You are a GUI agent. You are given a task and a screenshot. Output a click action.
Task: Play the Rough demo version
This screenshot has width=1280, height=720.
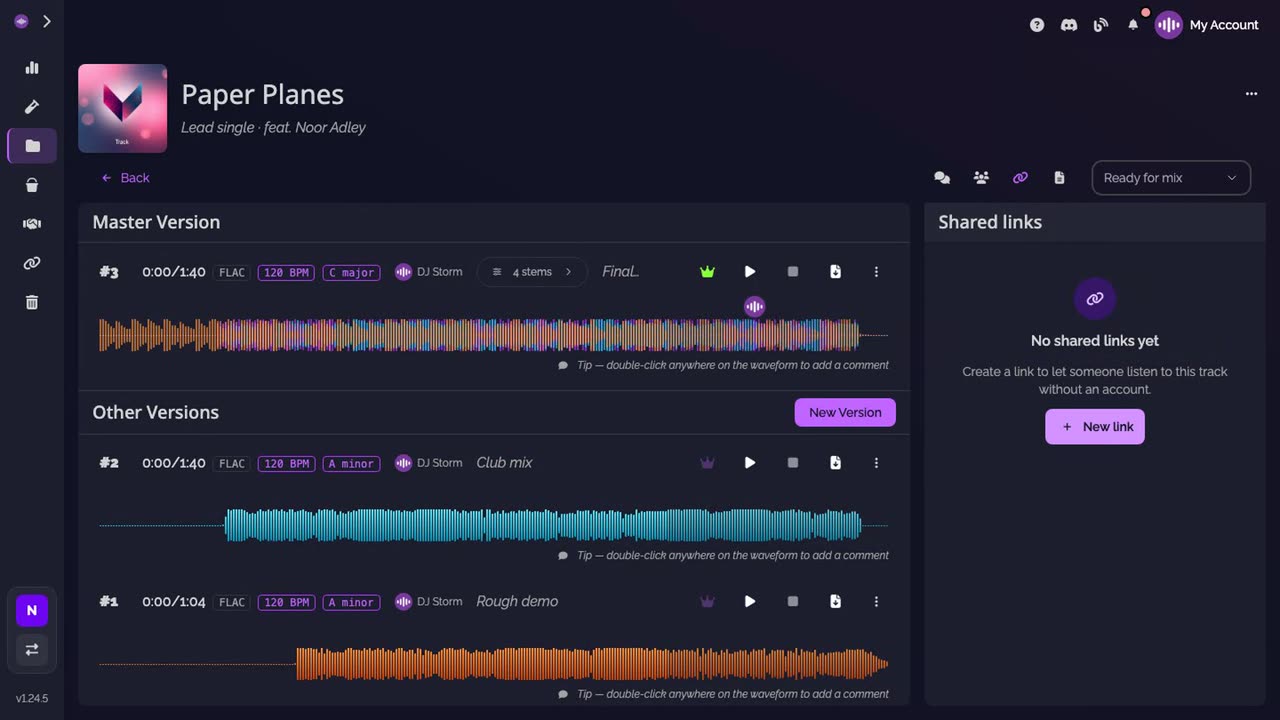[x=750, y=602]
